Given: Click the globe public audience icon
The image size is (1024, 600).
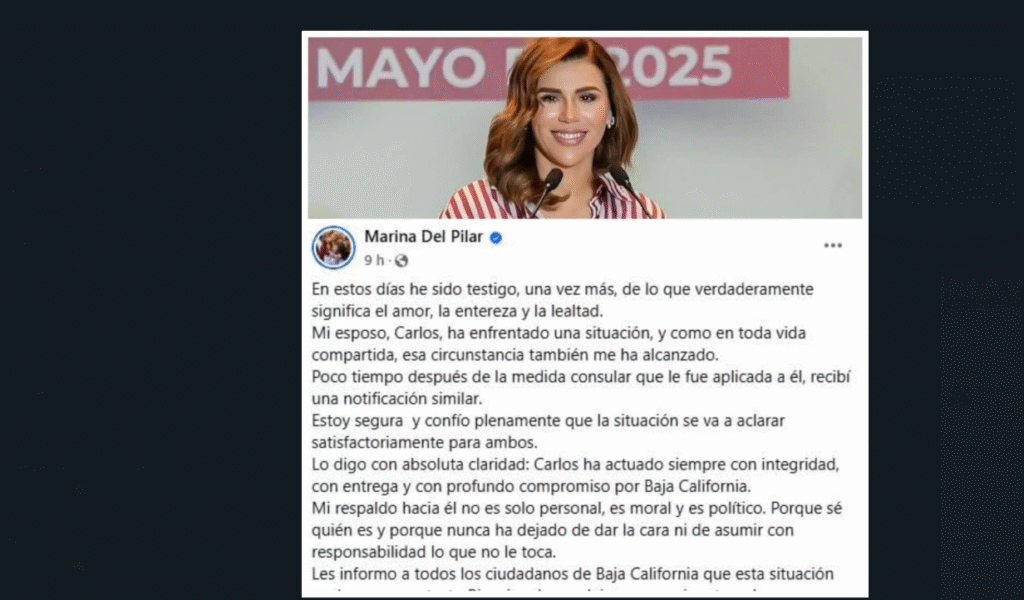Looking at the screenshot, I should tap(401, 261).
